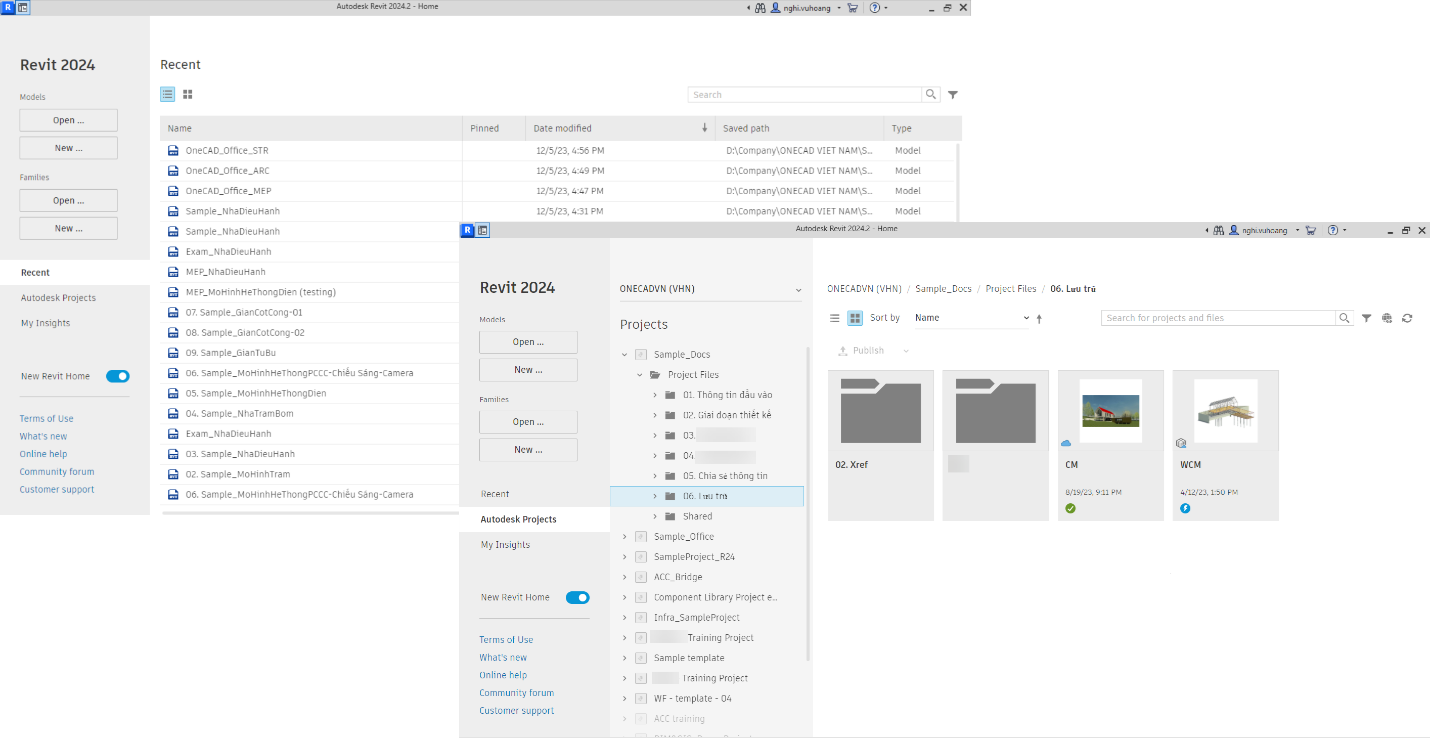Click Models Open button in the back window
Screen dimensions: 1430x738
pos(68,120)
